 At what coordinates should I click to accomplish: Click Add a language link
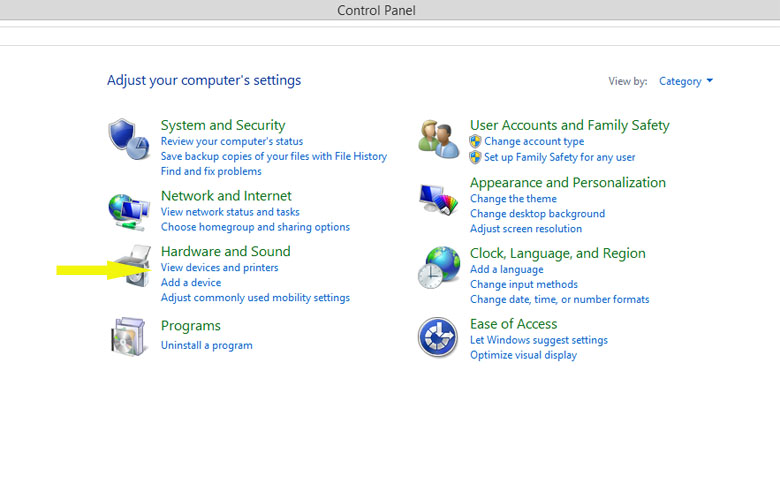pyautogui.click(x=506, y=270)
